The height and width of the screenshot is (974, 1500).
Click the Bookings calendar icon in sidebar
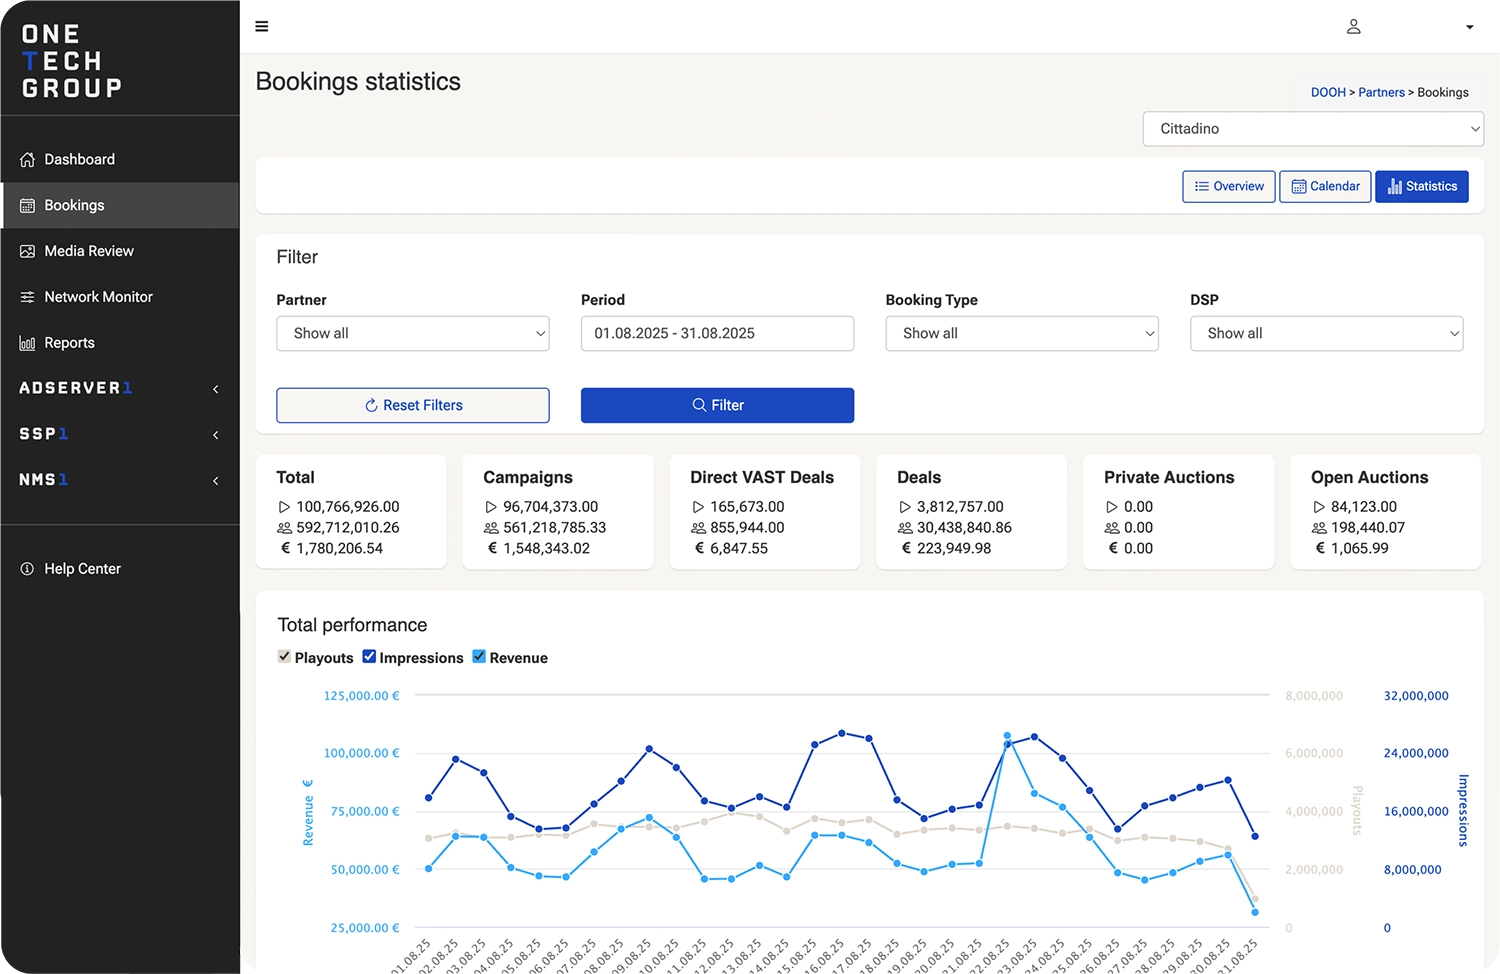click(27, 206)
